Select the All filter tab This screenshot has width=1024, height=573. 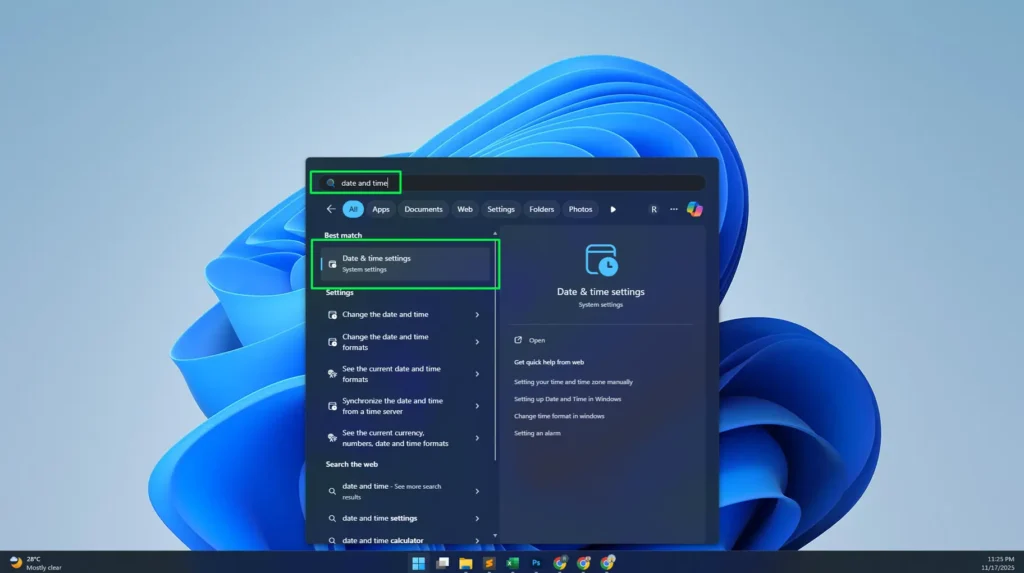tap(353, 209)
